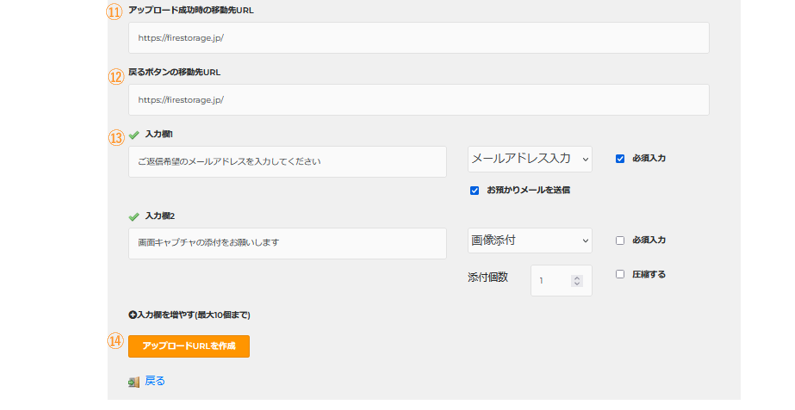The height and width of the screenshot is (410, 795).
Task: Uncheck 必須入力 for 入力欄1
Action: [620, 159]
